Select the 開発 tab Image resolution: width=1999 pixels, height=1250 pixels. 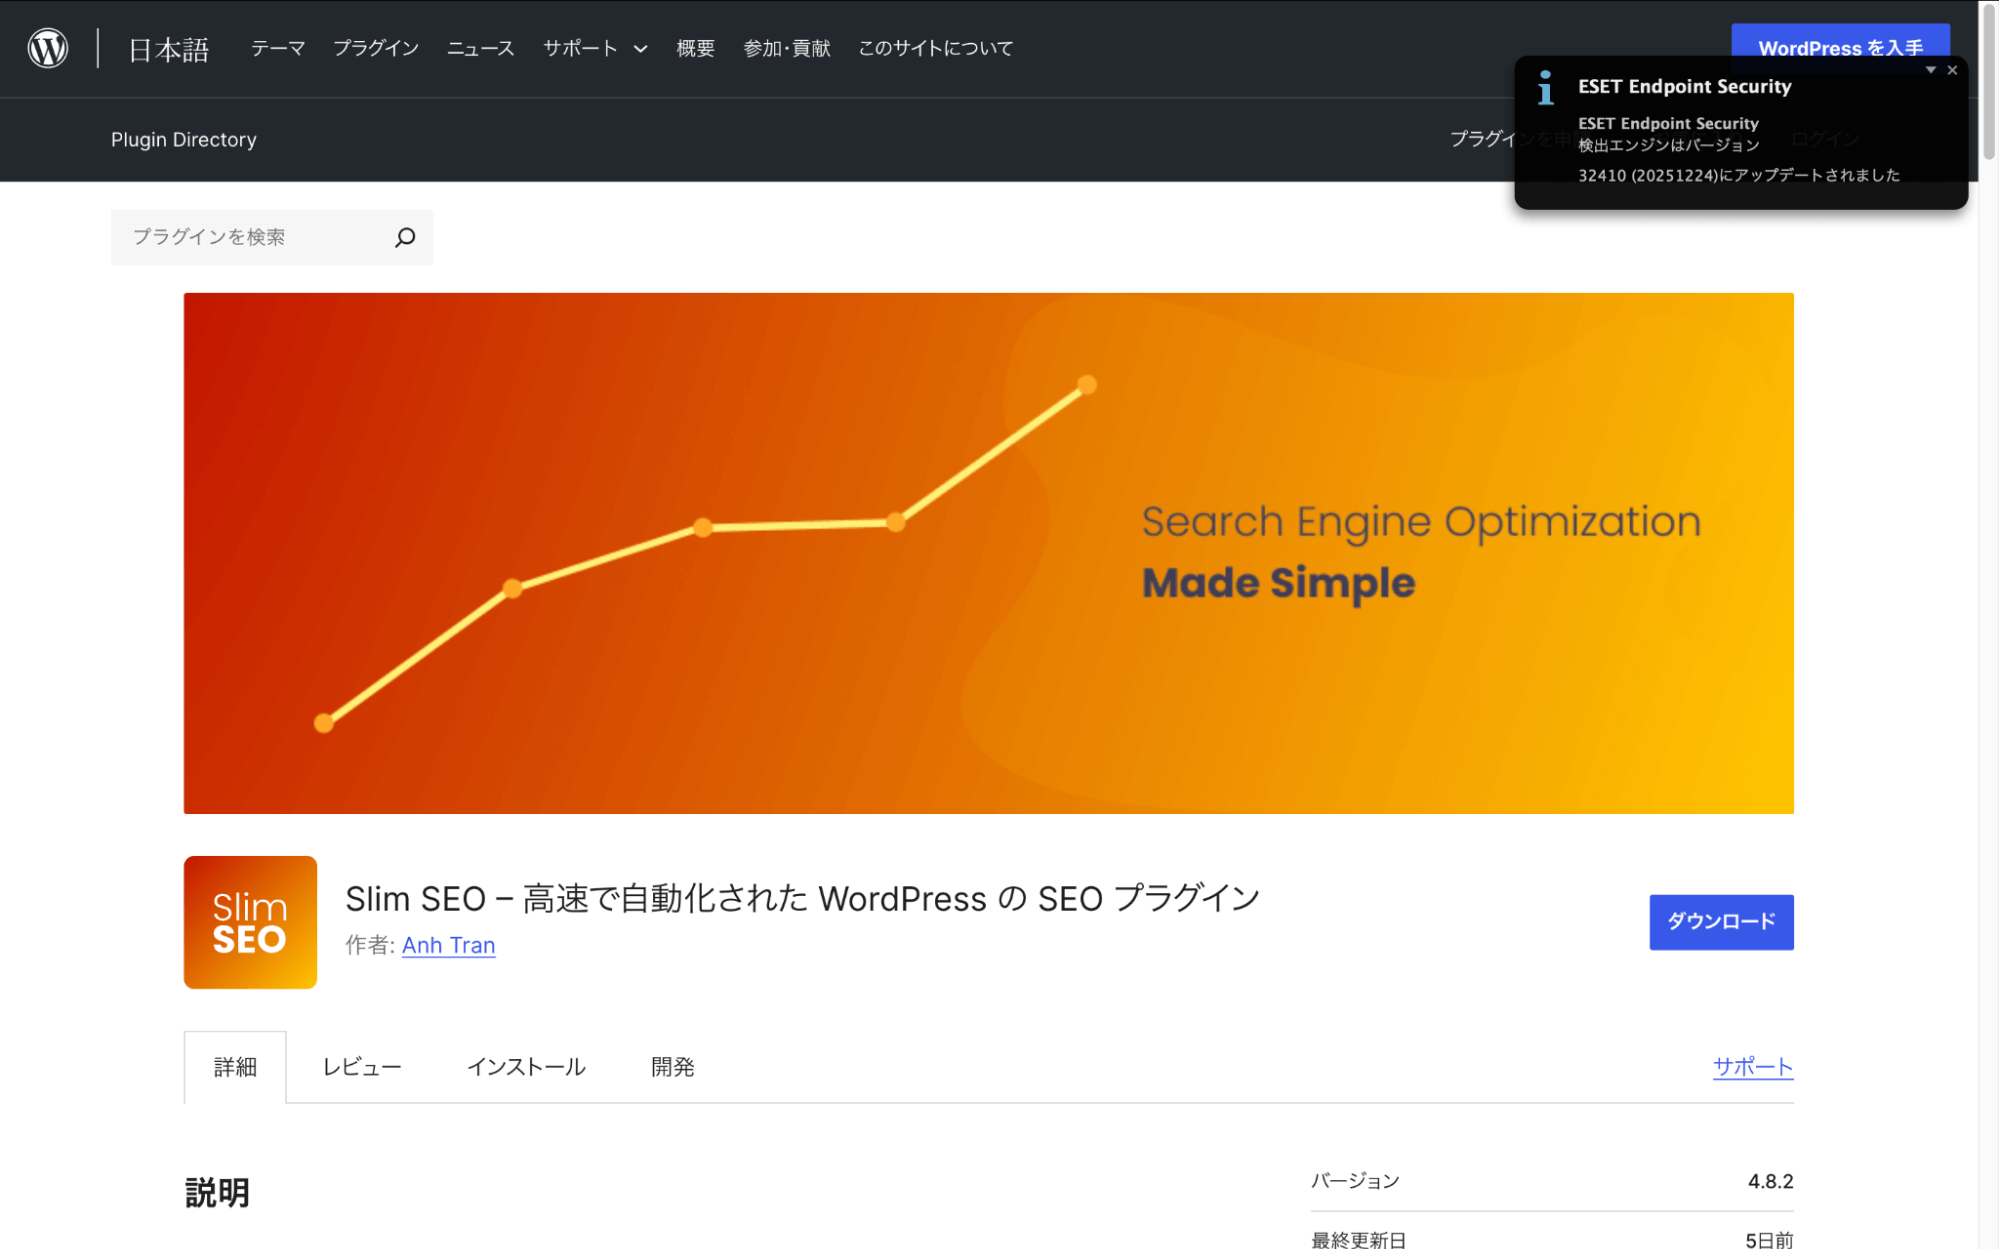pyautogui.click(x=672, y=1067)
